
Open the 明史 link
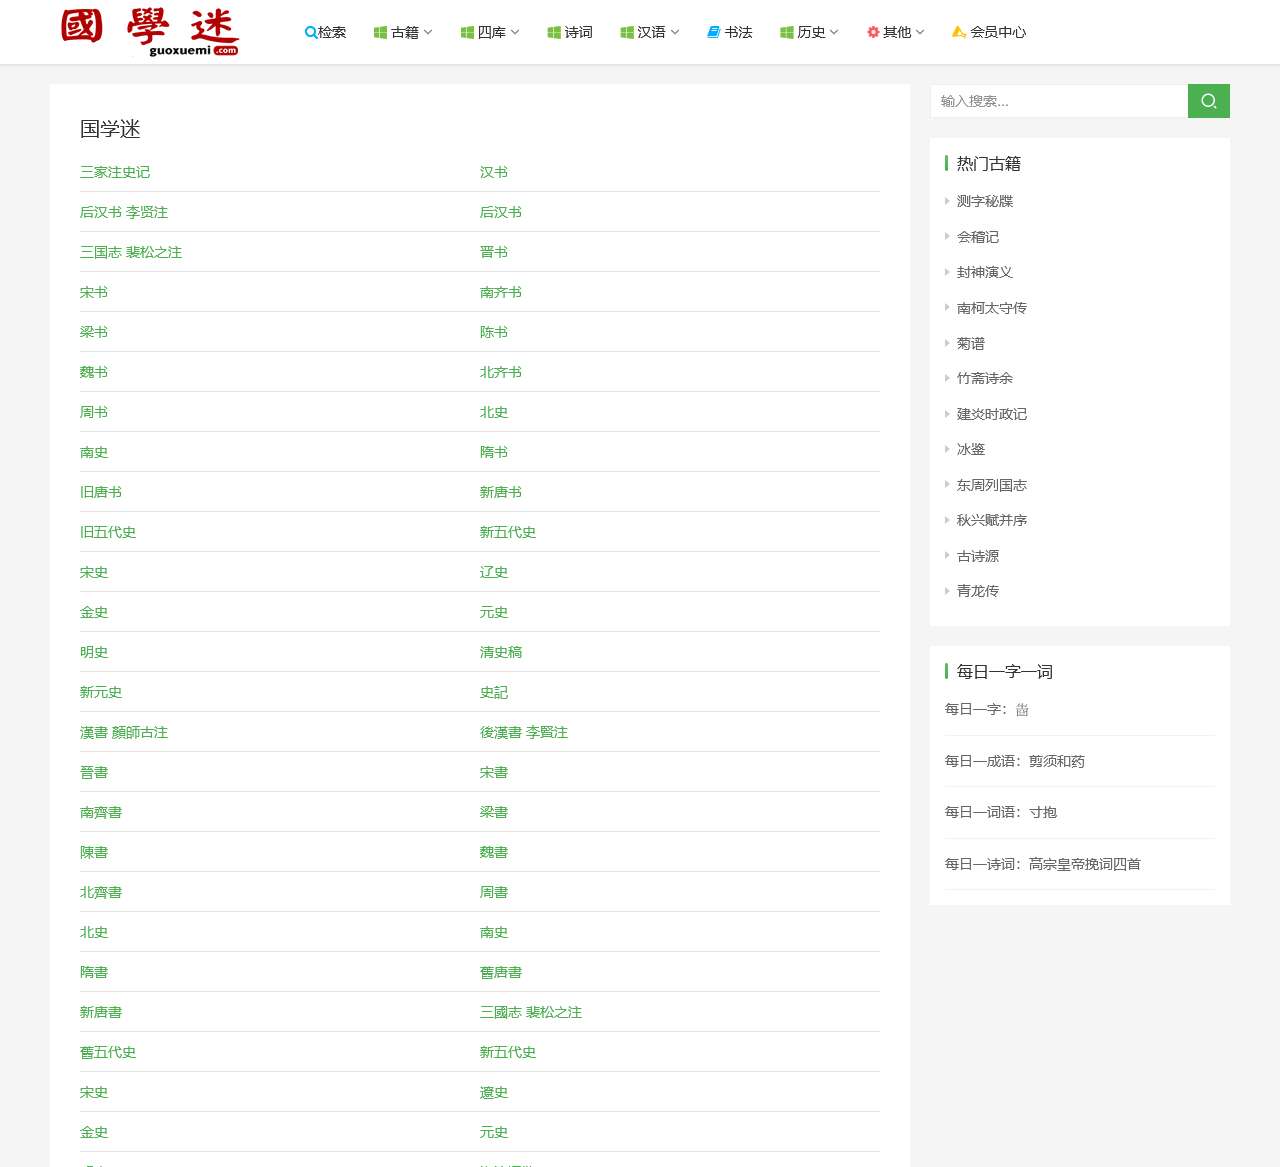point(94,652)
